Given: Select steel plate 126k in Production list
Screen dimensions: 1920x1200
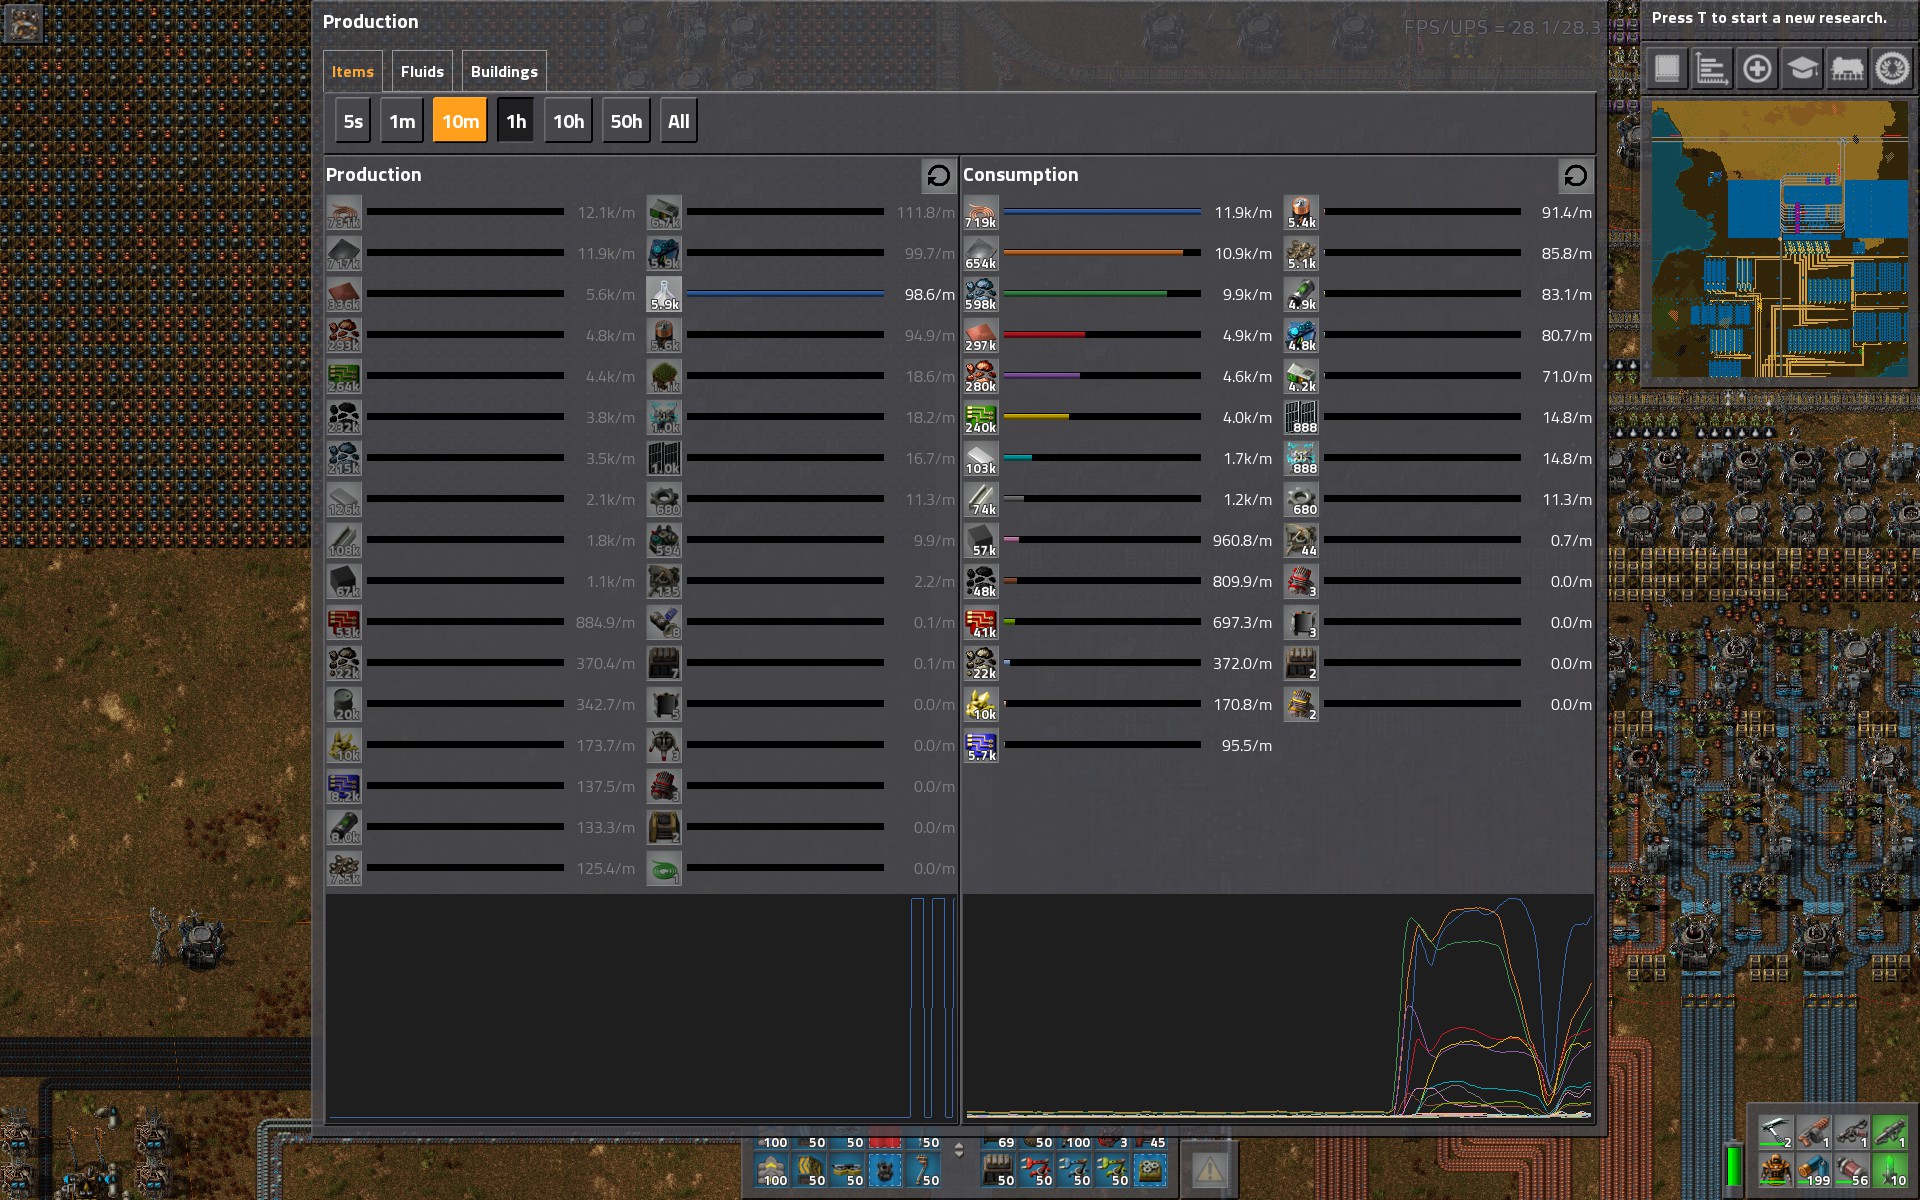Looking at the screenshot, I should [344, 500].
